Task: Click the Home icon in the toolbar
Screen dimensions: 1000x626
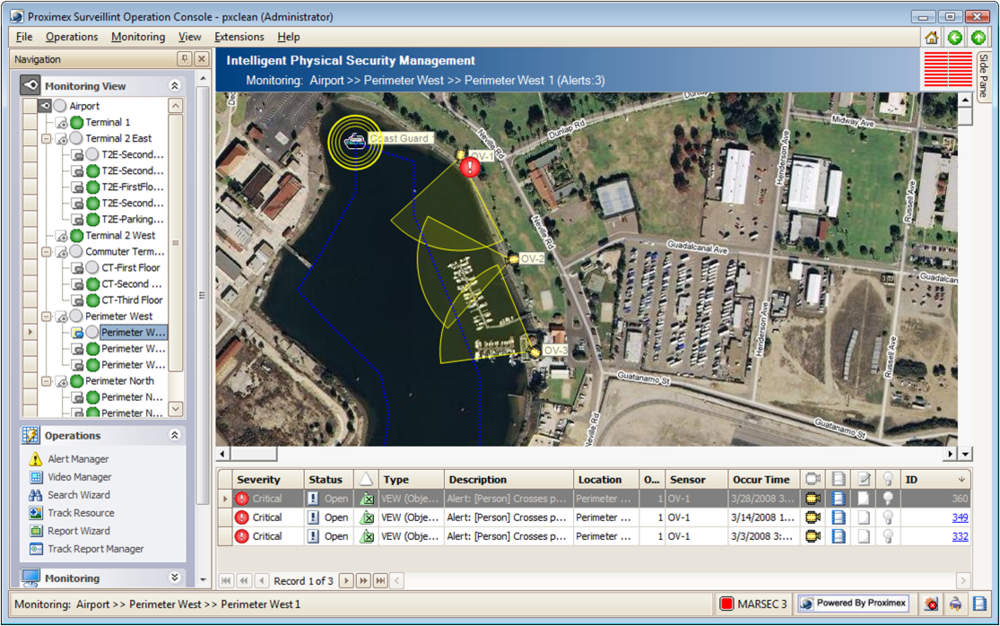Action: [x=931, y=37]
